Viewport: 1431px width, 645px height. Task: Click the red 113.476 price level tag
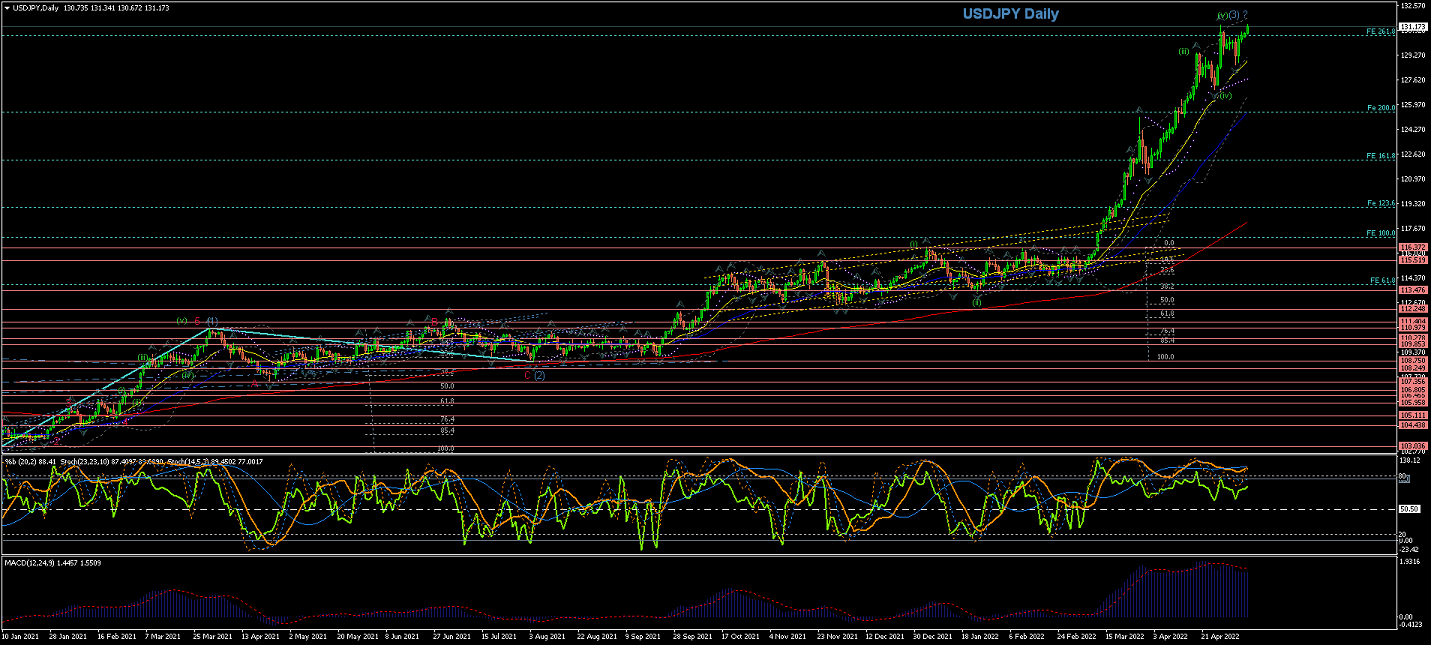coord(1413,290)
